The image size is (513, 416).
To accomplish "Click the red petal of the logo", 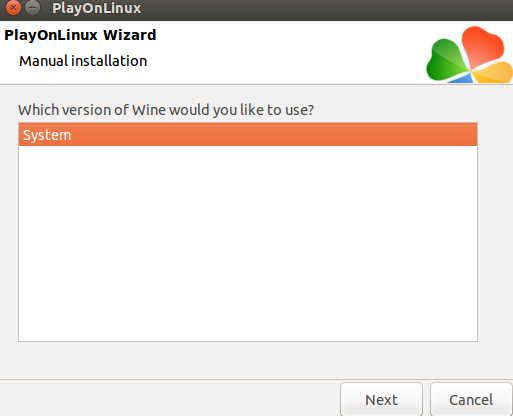I will click(482, 45).
